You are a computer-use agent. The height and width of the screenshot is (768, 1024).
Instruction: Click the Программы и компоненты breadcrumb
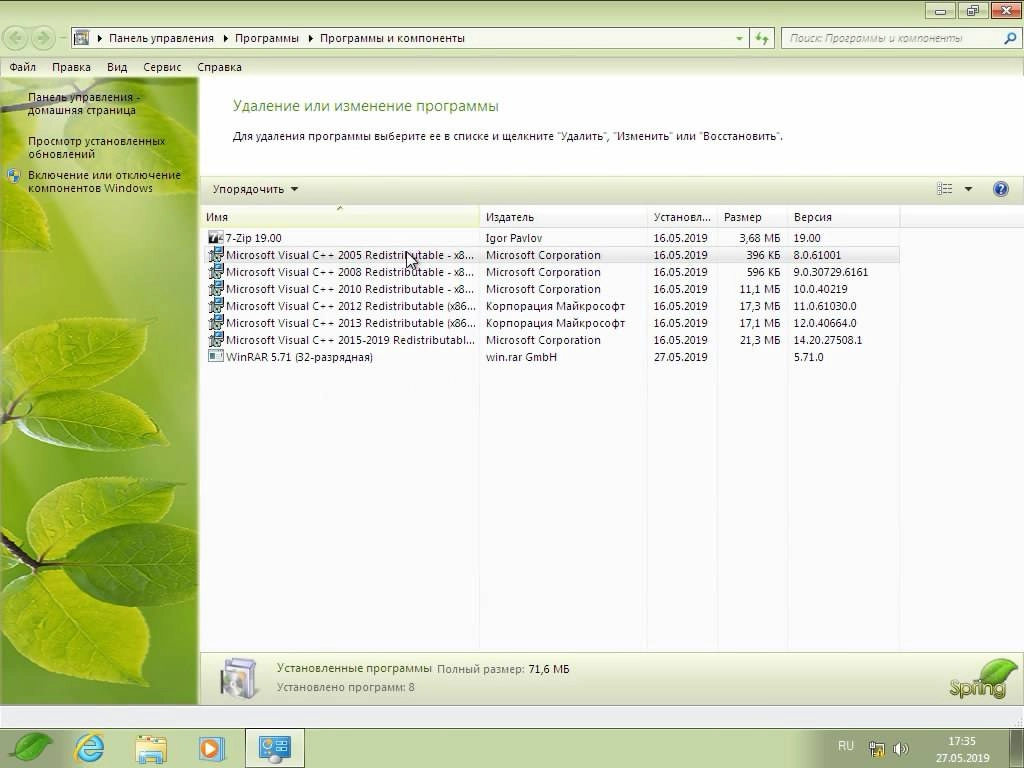click(392, 39)
